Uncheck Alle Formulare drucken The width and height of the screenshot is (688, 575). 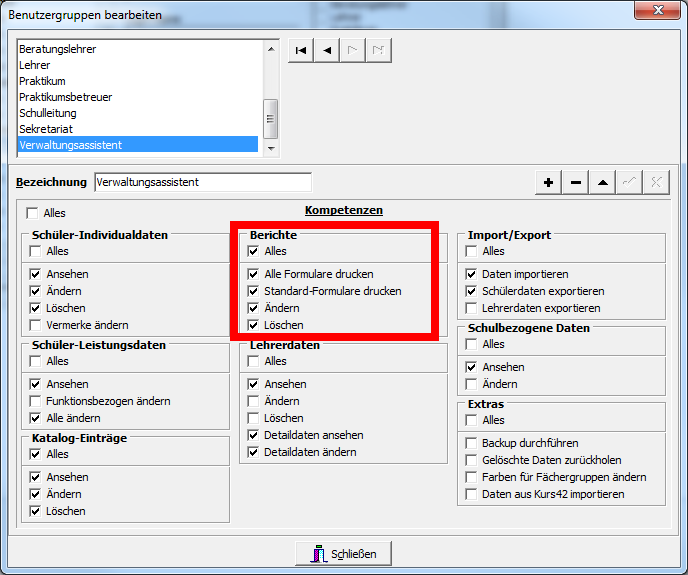coord(253,274)
